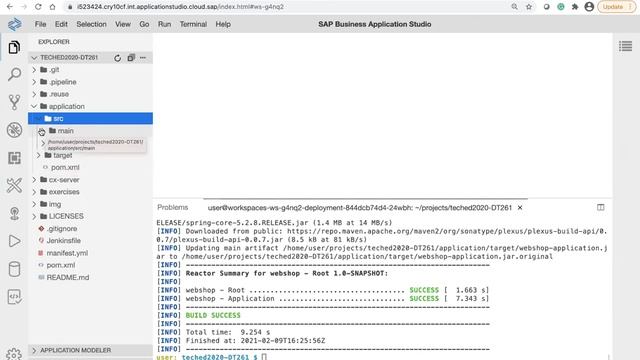The width and height of the screenshot is (640, 360).
Task: Go to browser home page
Action: coord(52,7)
